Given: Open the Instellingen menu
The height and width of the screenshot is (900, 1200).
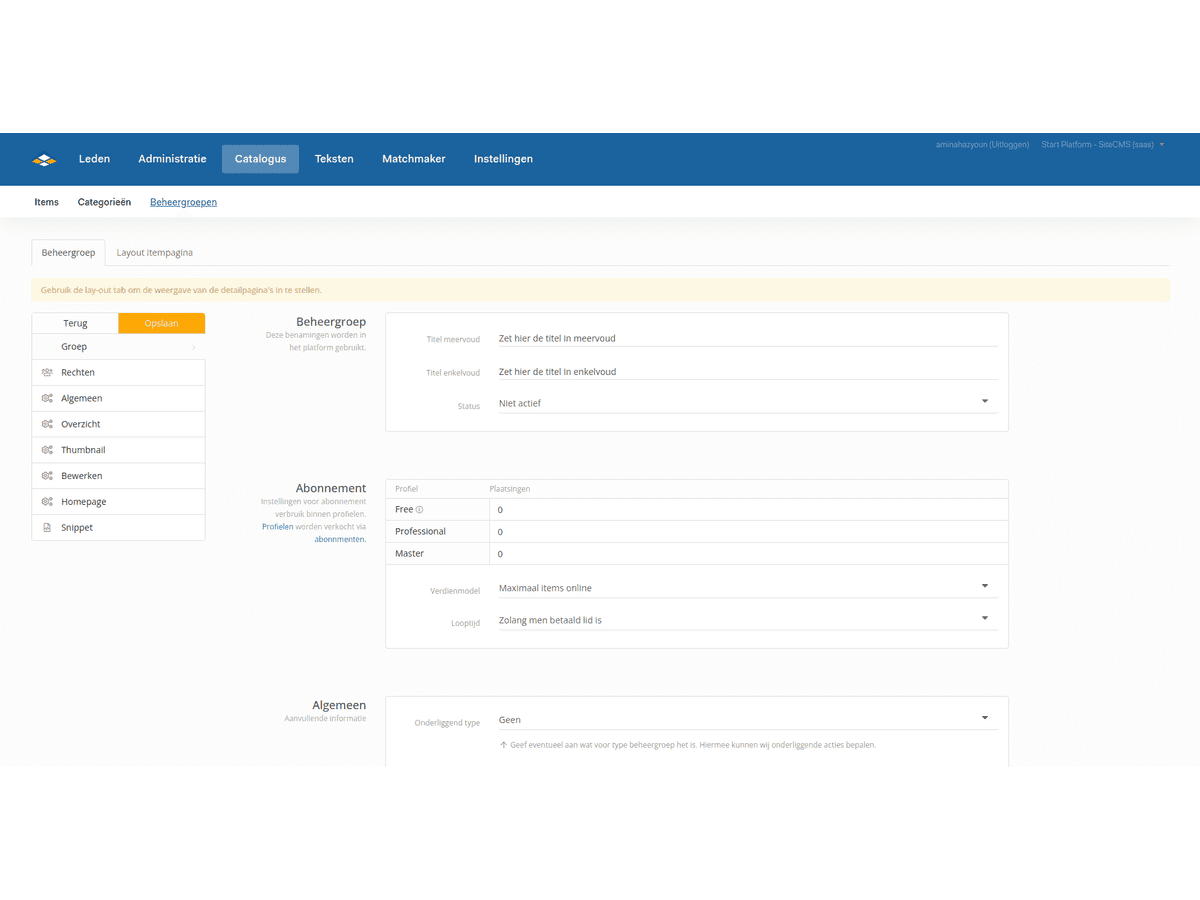Looking at the screenshot, I should coord(503,159).
